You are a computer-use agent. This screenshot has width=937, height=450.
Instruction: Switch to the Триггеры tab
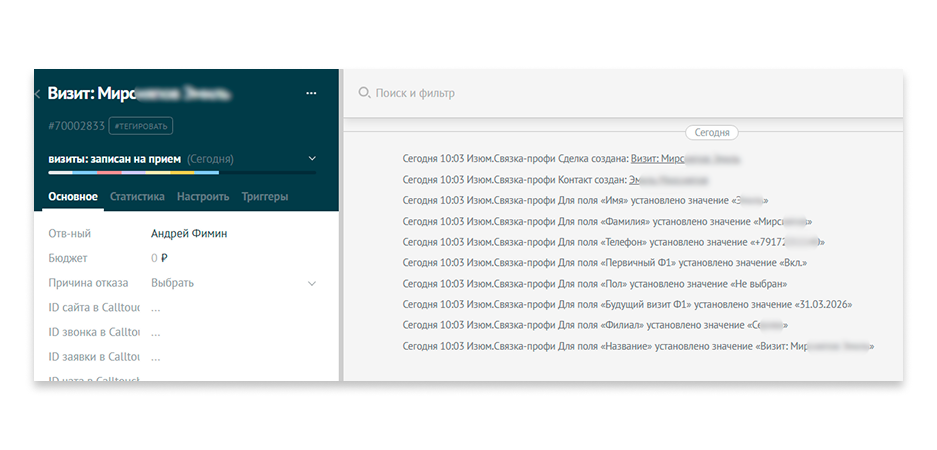coord(265,197)
